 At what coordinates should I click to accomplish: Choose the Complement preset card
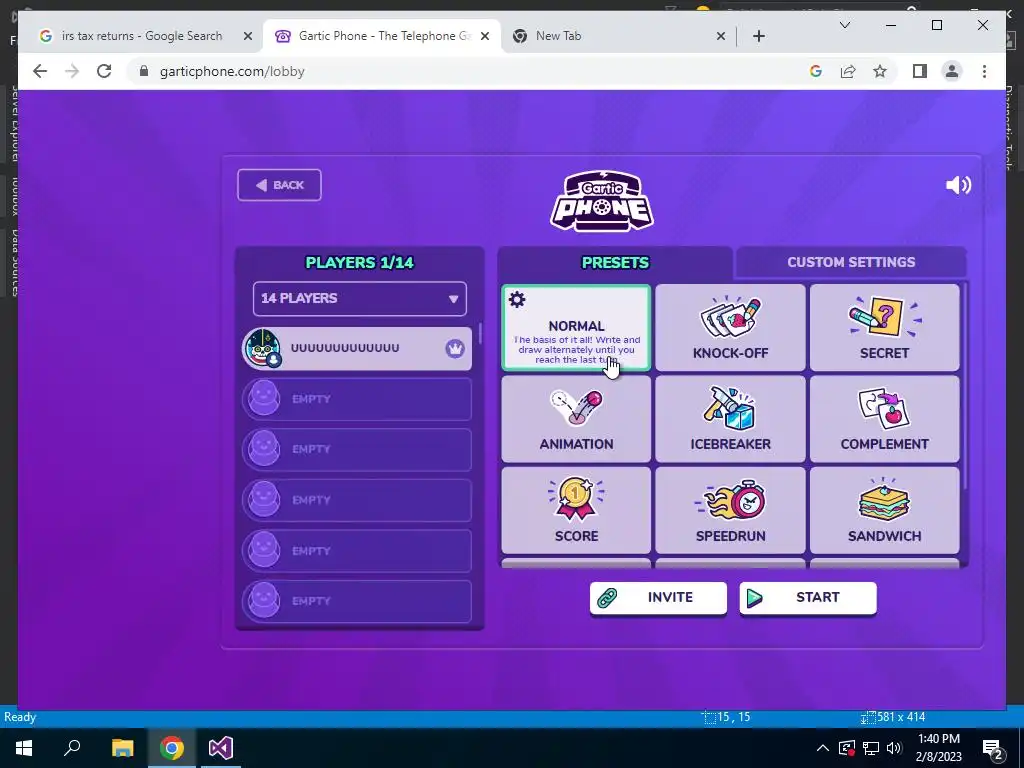884,419
